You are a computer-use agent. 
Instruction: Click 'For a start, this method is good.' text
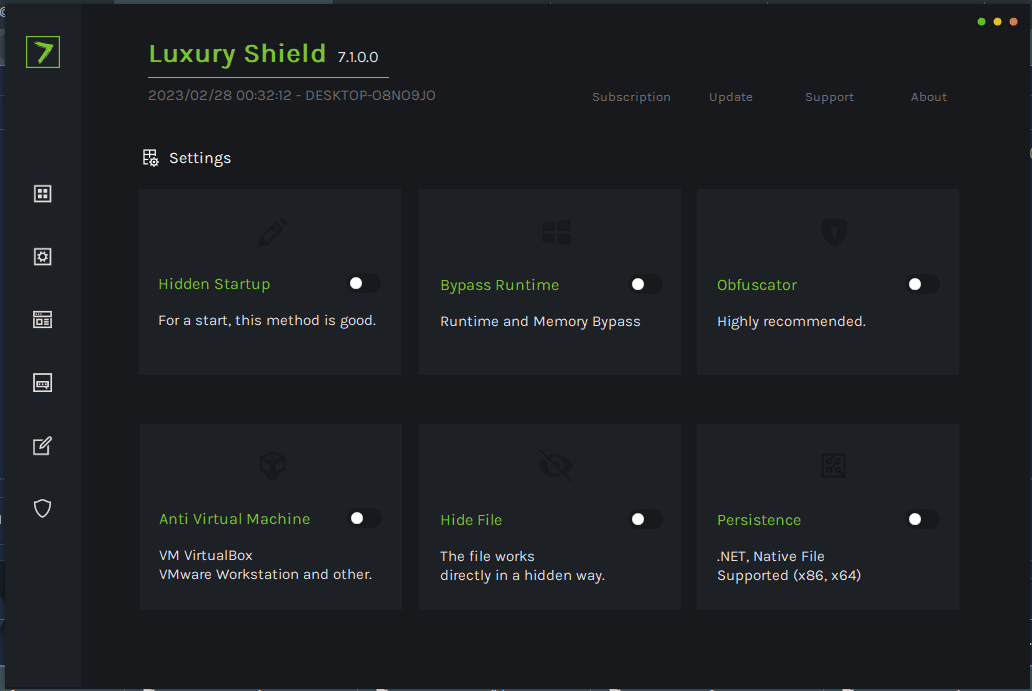click(x=267, y=320)
